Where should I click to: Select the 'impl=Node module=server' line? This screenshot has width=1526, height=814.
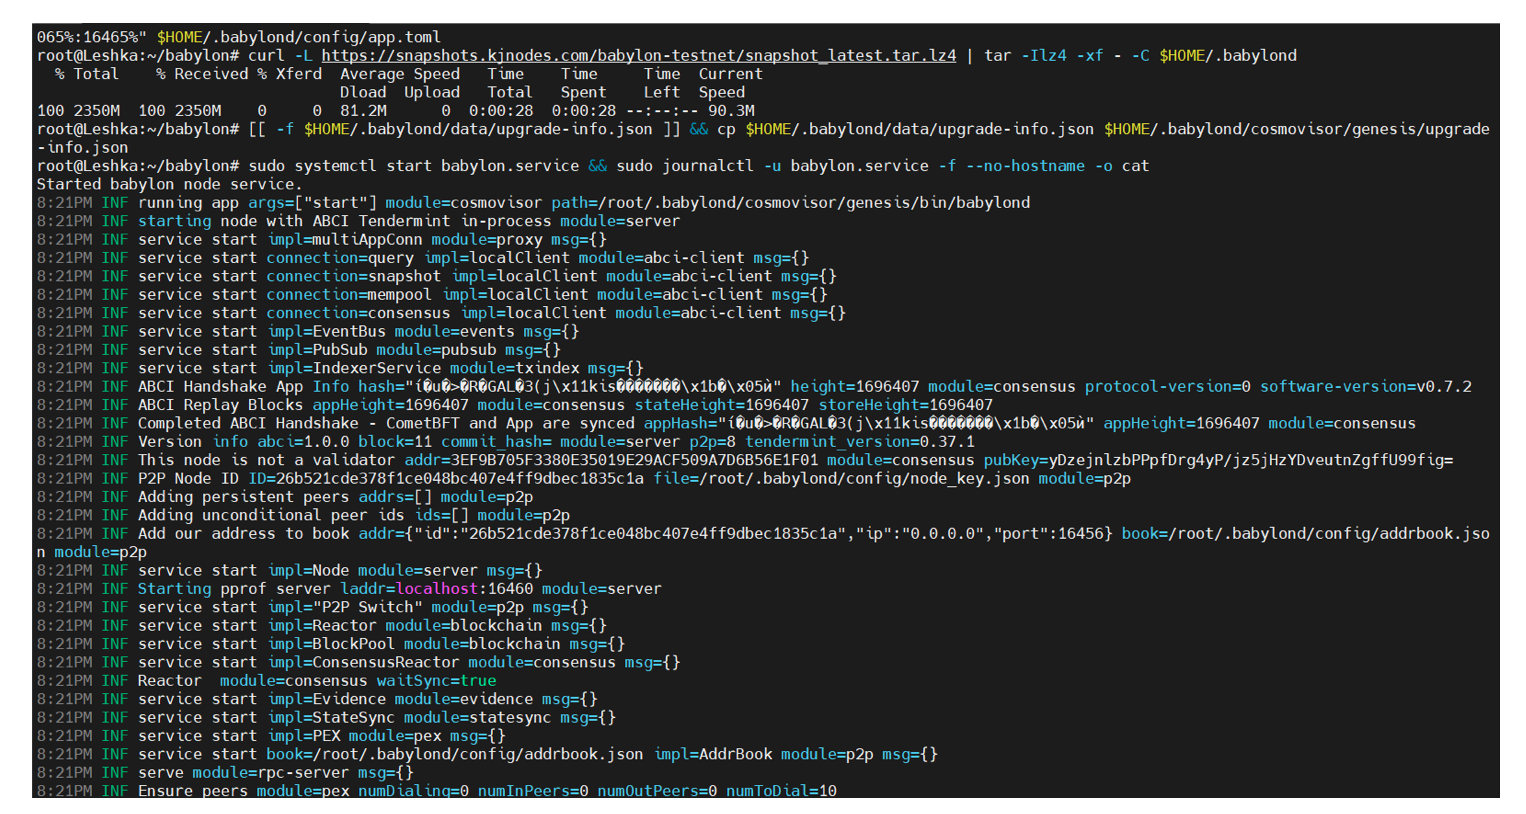290,571
